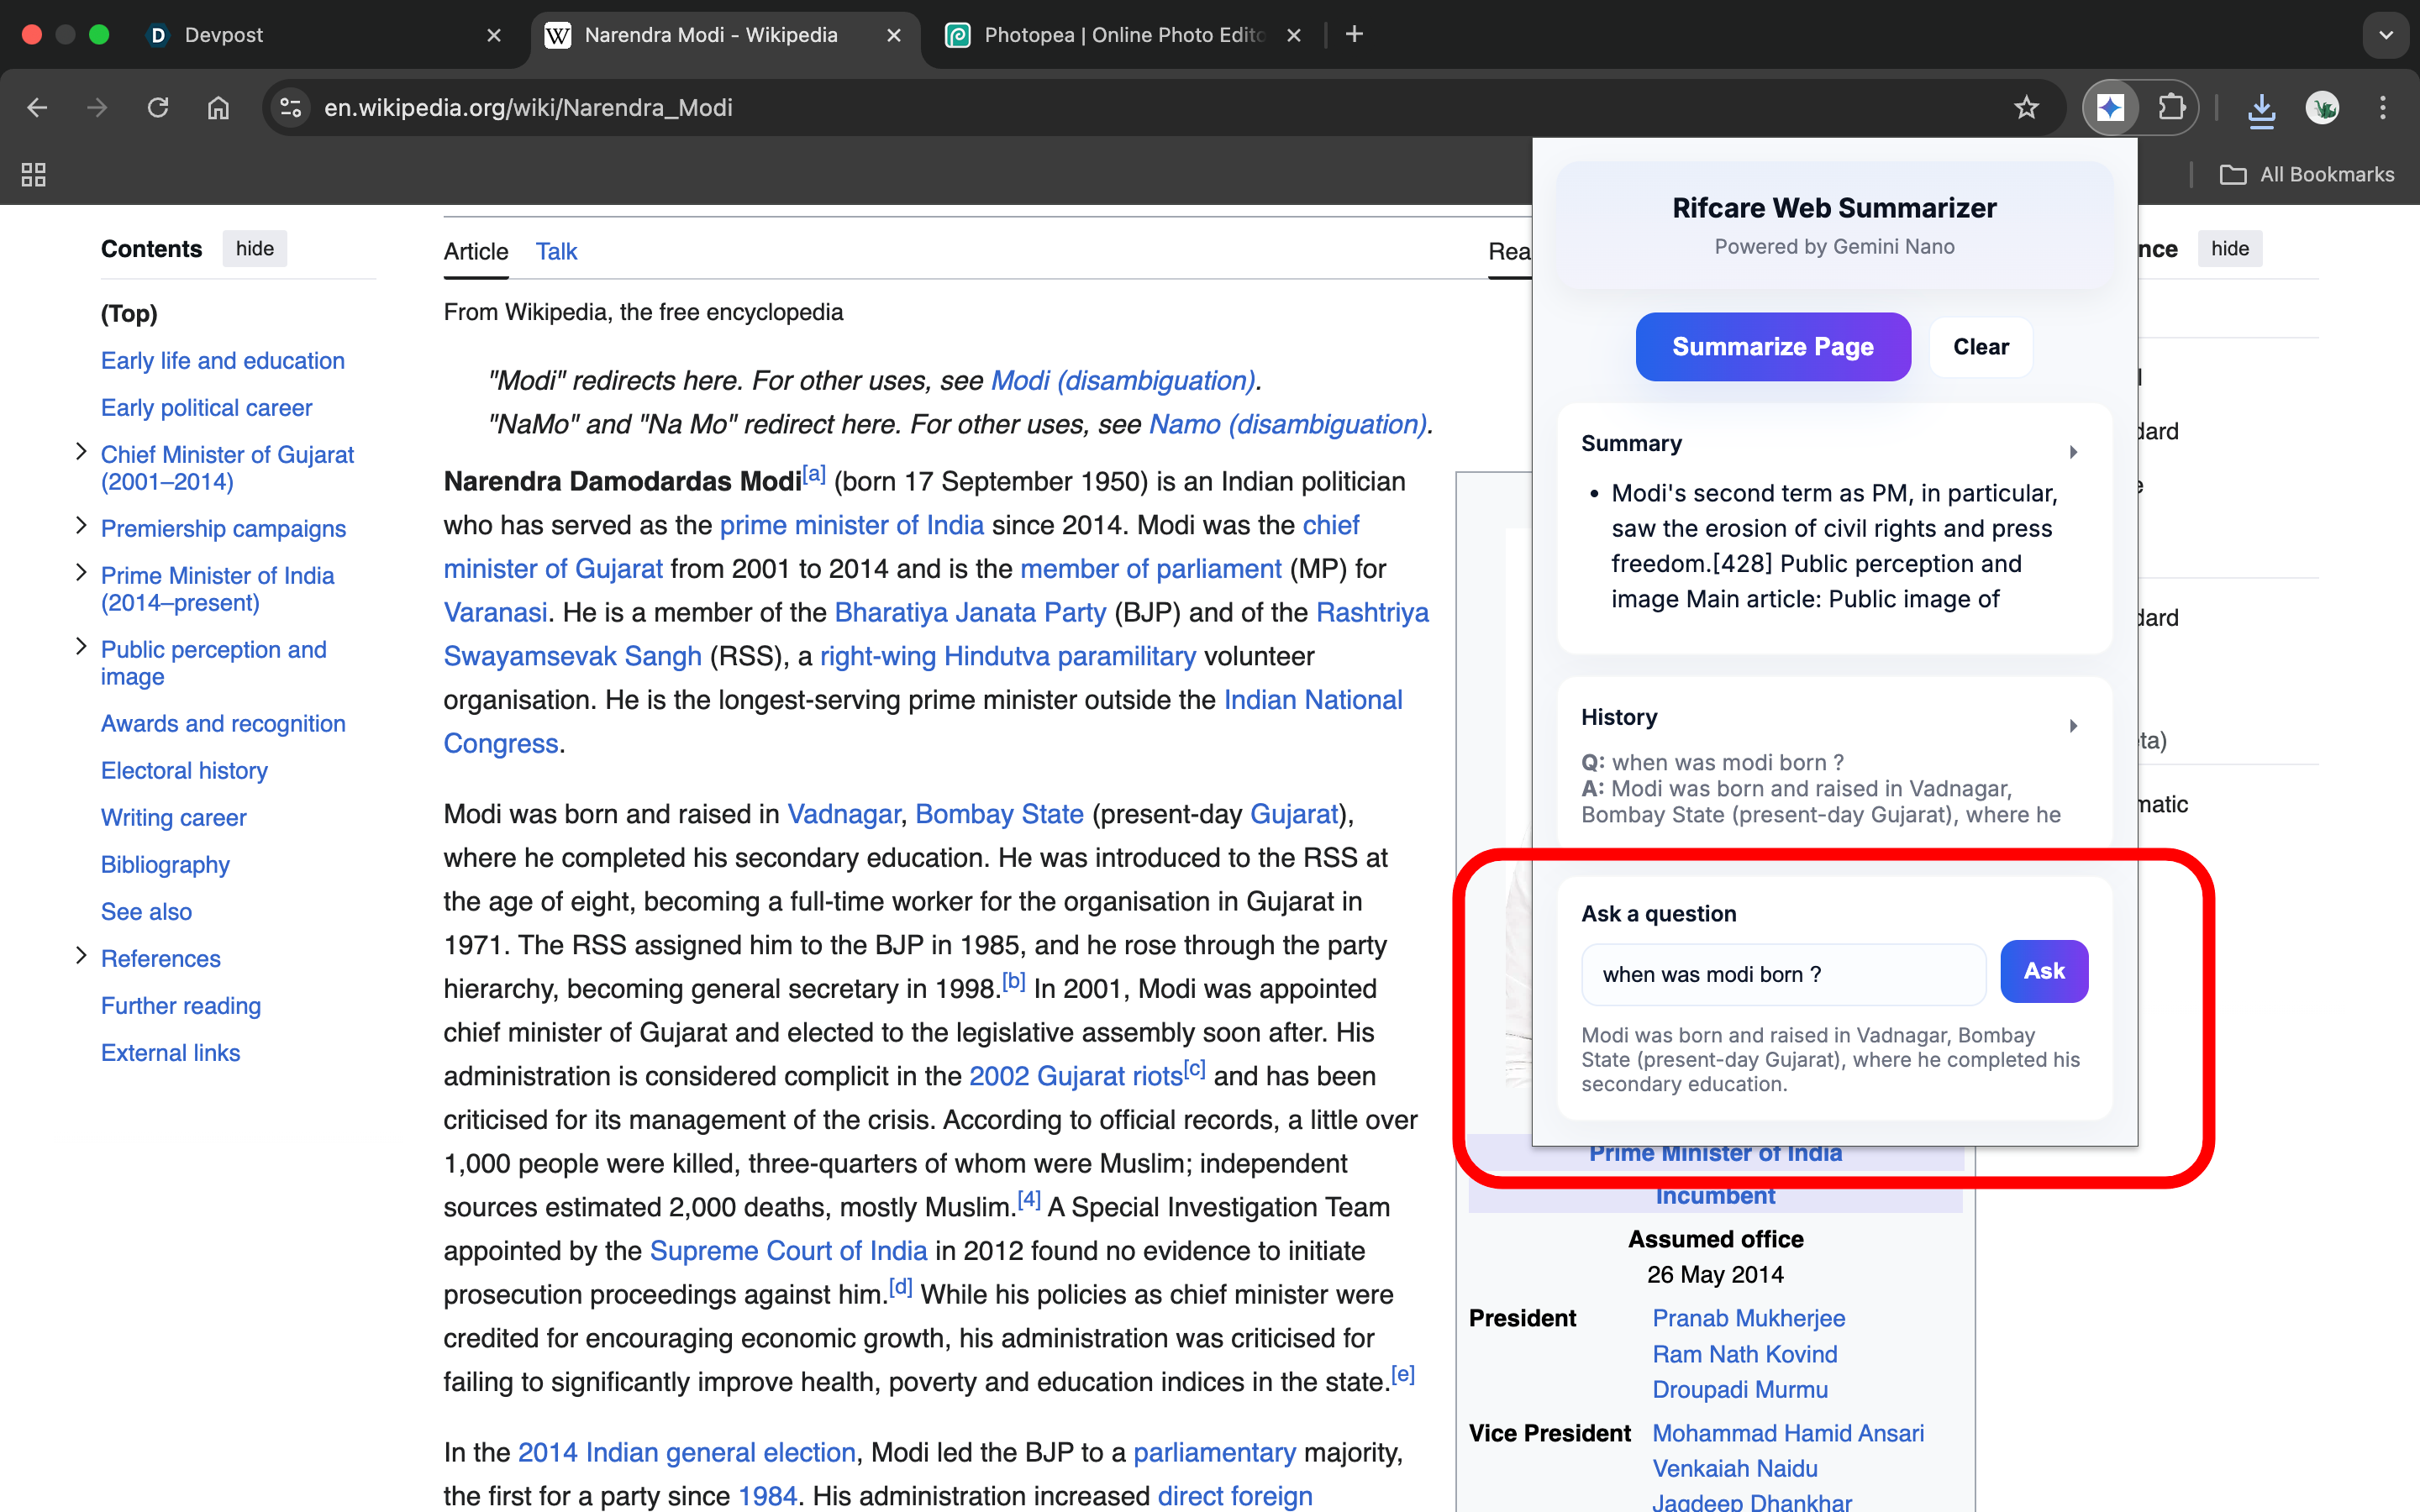
Task: Collapse the History panel arrow
Action: coord(2073,726)
